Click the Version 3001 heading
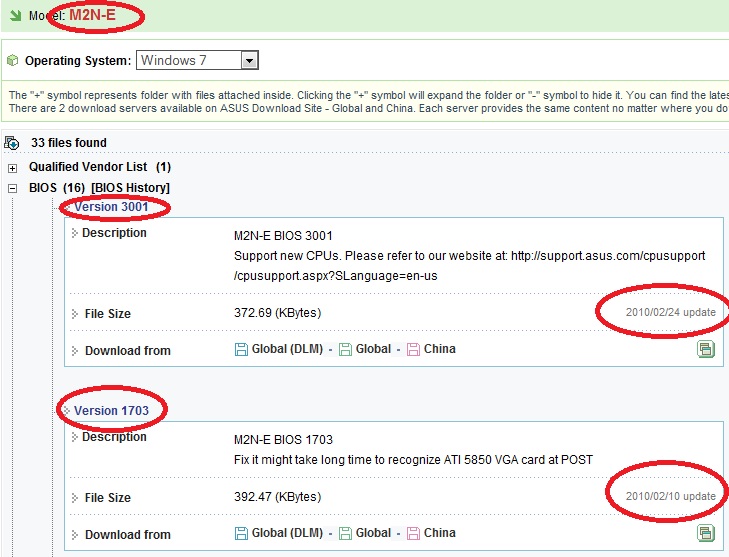The width and height of the screenshot is (729, 557). click(x=111, y=206)
